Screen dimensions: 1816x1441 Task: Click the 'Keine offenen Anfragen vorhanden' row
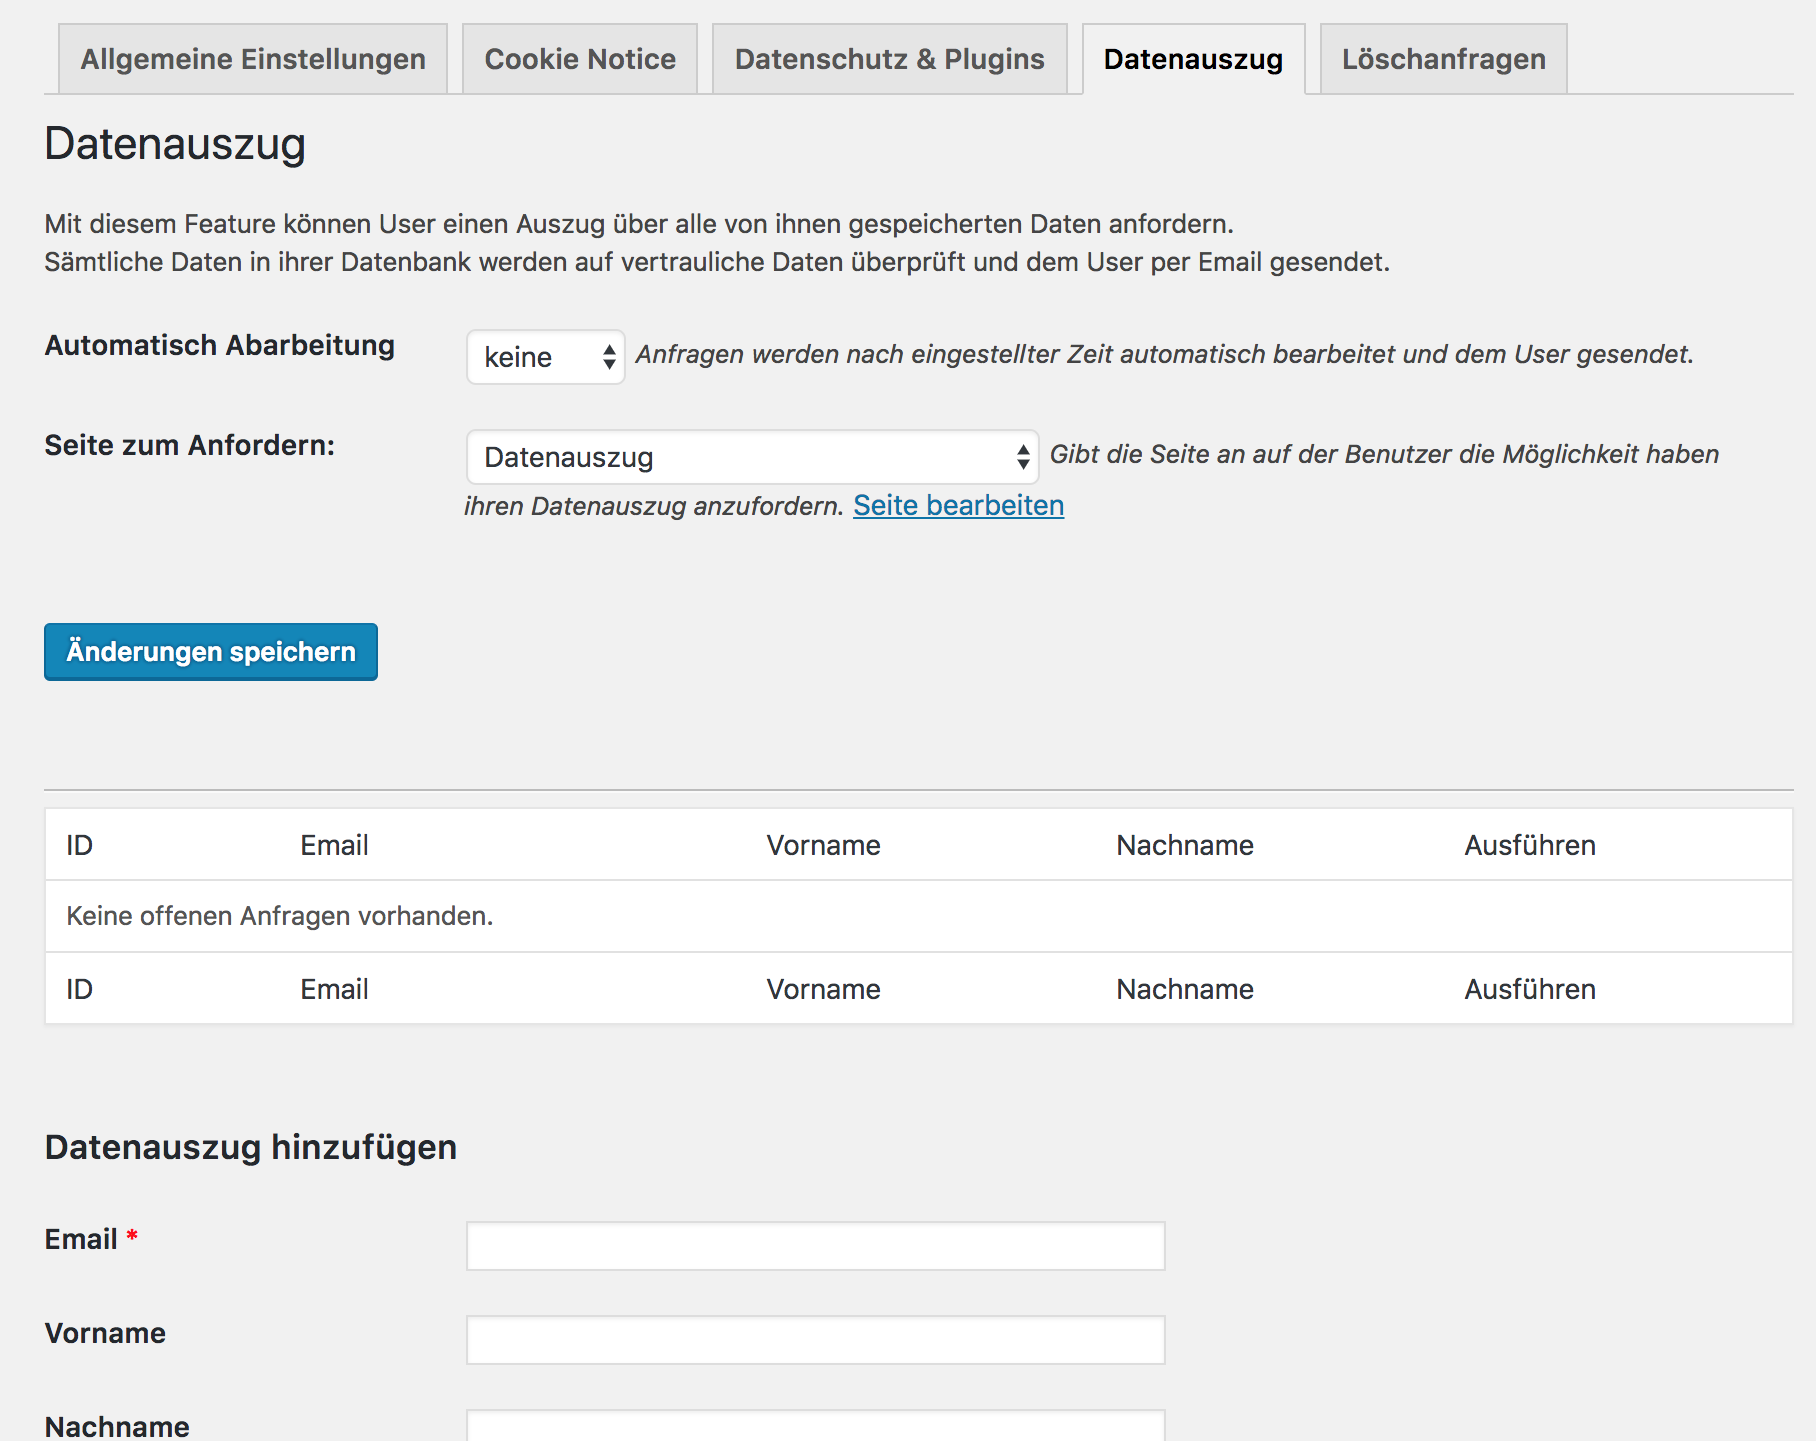click(280, 916)
